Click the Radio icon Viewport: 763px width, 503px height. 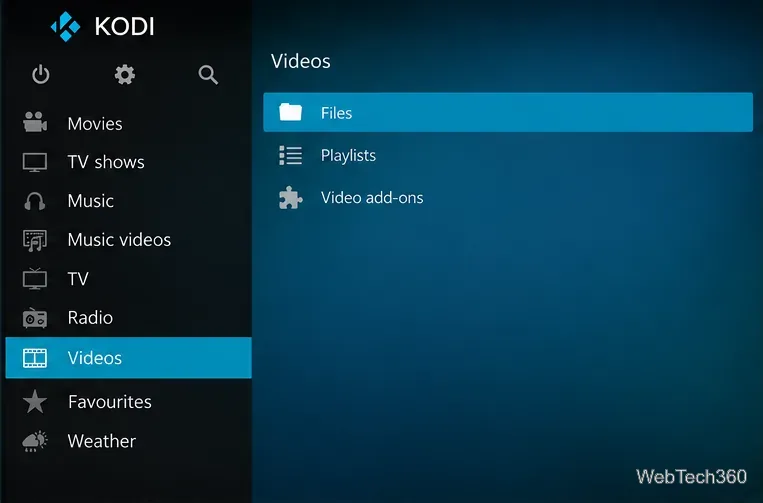(x=35, y=318)
